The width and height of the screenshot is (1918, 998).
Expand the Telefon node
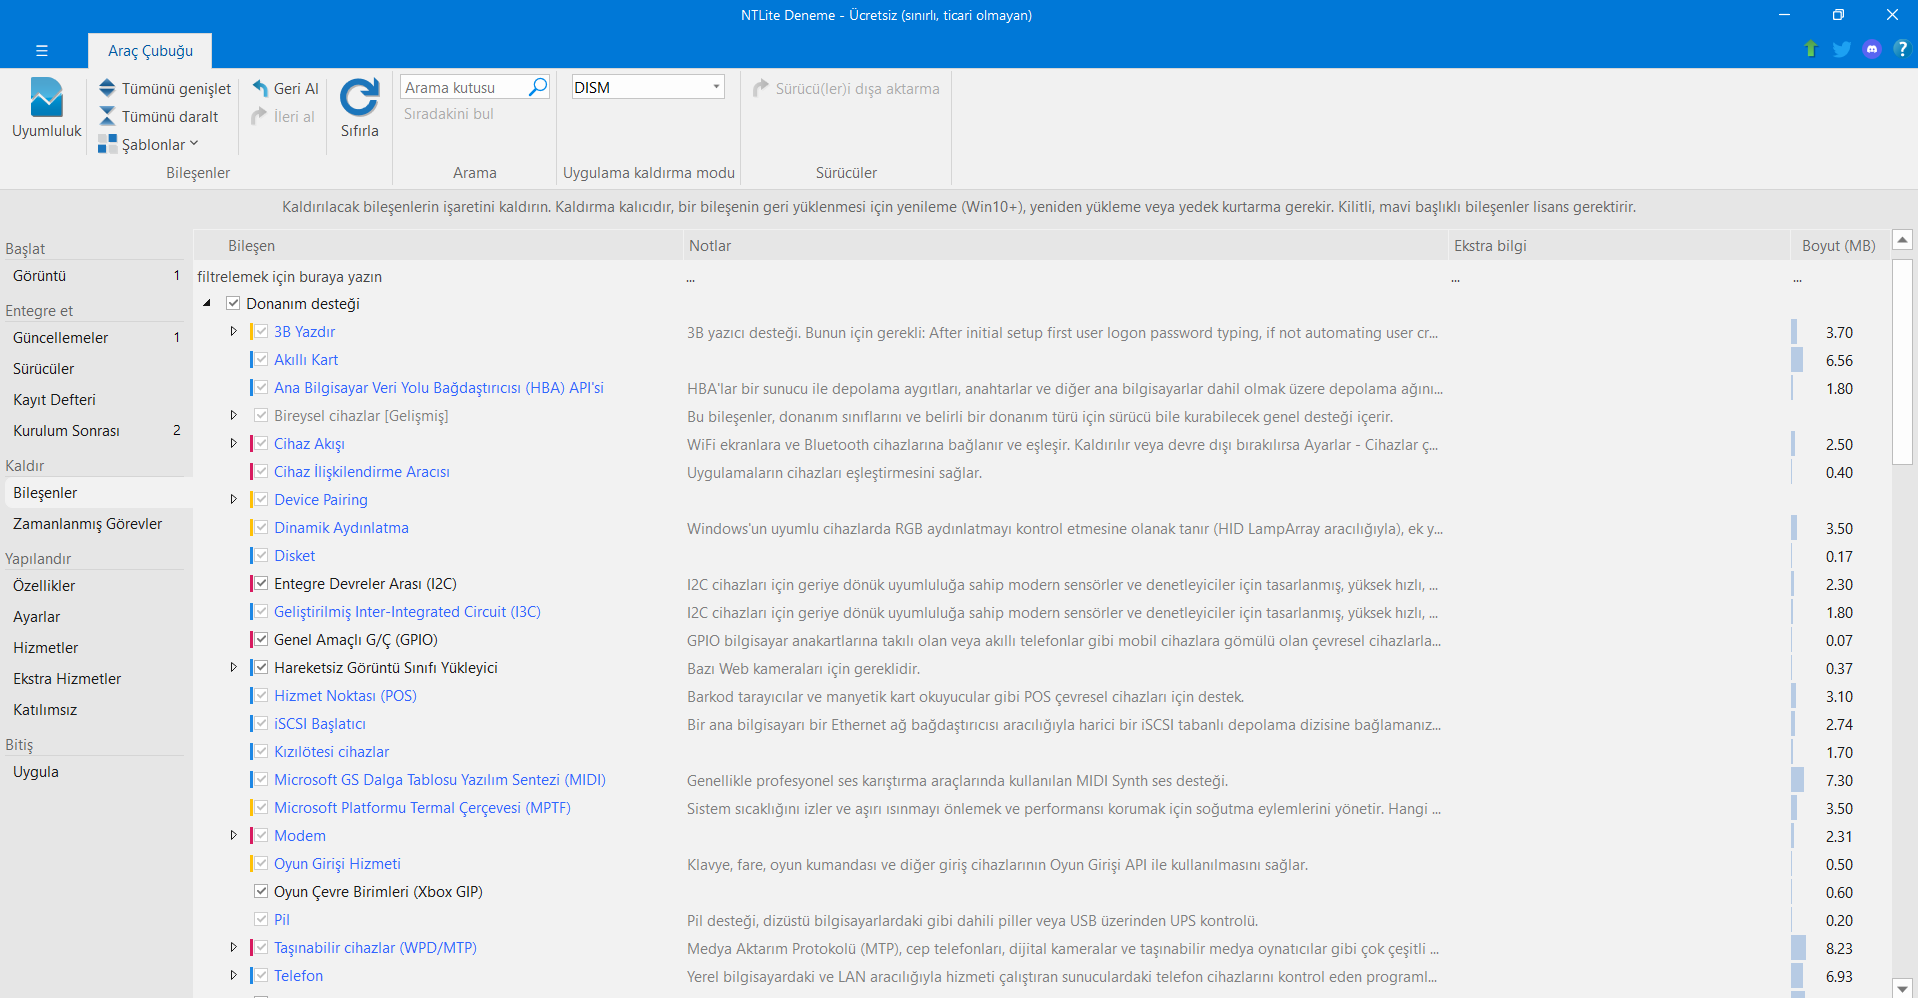click(x=234, y=975)
